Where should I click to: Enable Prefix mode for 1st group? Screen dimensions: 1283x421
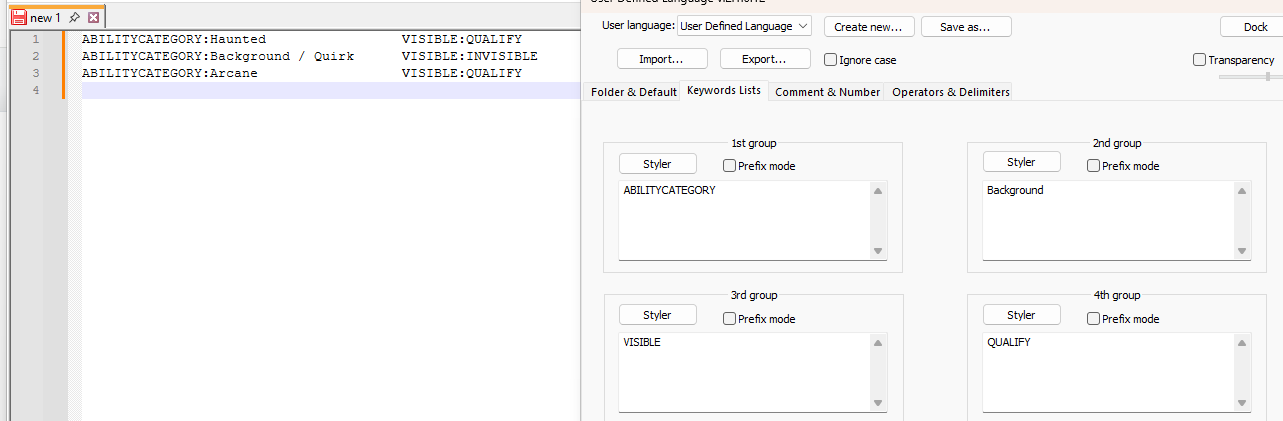pyautogui.click(x=729, y=166)
